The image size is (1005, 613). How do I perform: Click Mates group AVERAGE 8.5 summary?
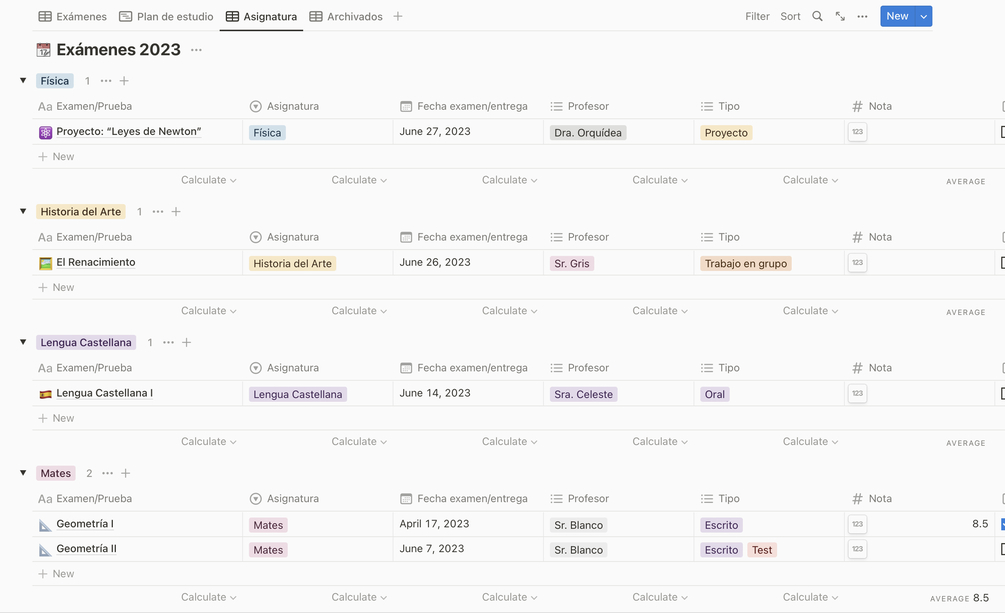[959, 598]
